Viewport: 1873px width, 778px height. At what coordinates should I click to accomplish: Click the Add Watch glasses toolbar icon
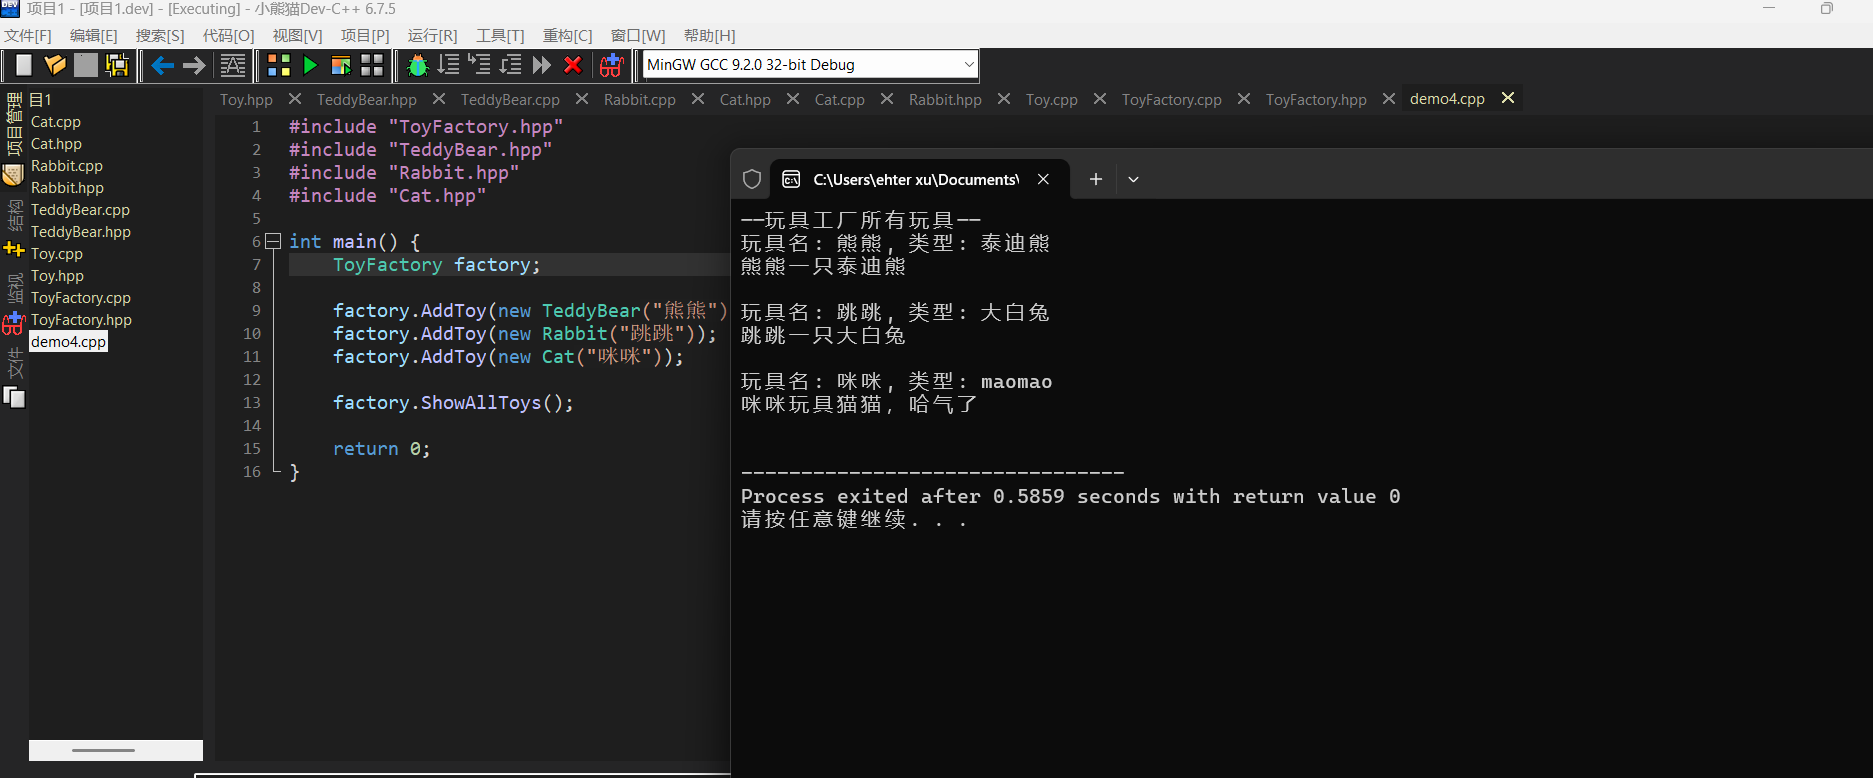pos(611,65)
